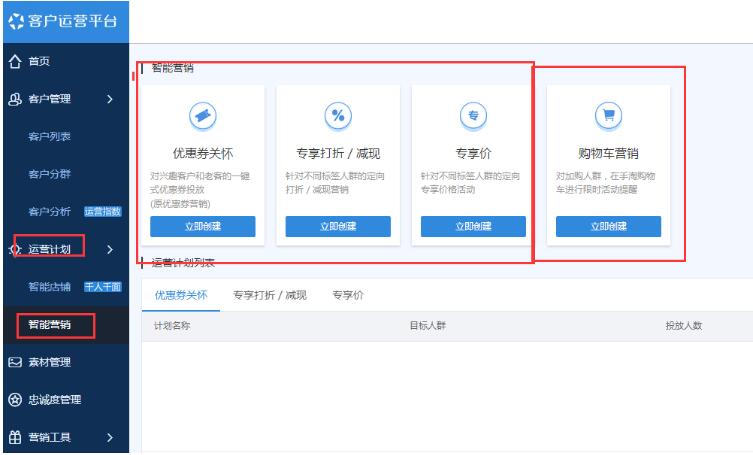
Task: Open 客户分析 in the sidebar
Action: tap(48, 211)
